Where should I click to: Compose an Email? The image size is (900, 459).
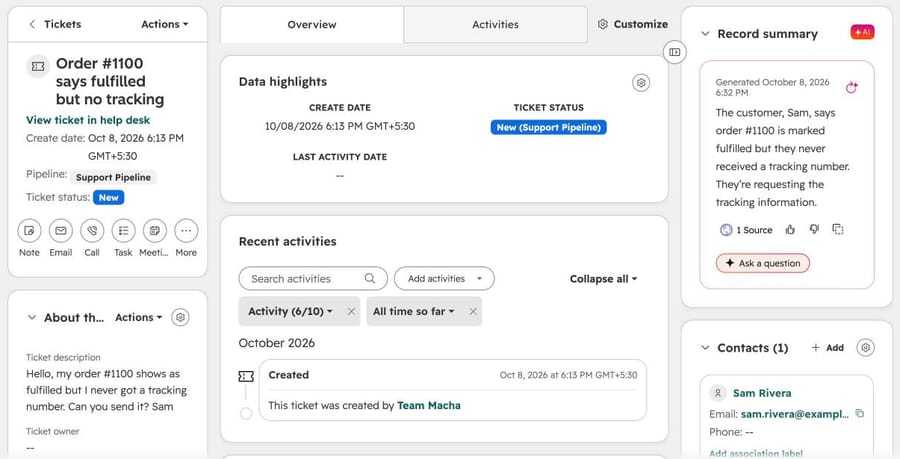61,231
